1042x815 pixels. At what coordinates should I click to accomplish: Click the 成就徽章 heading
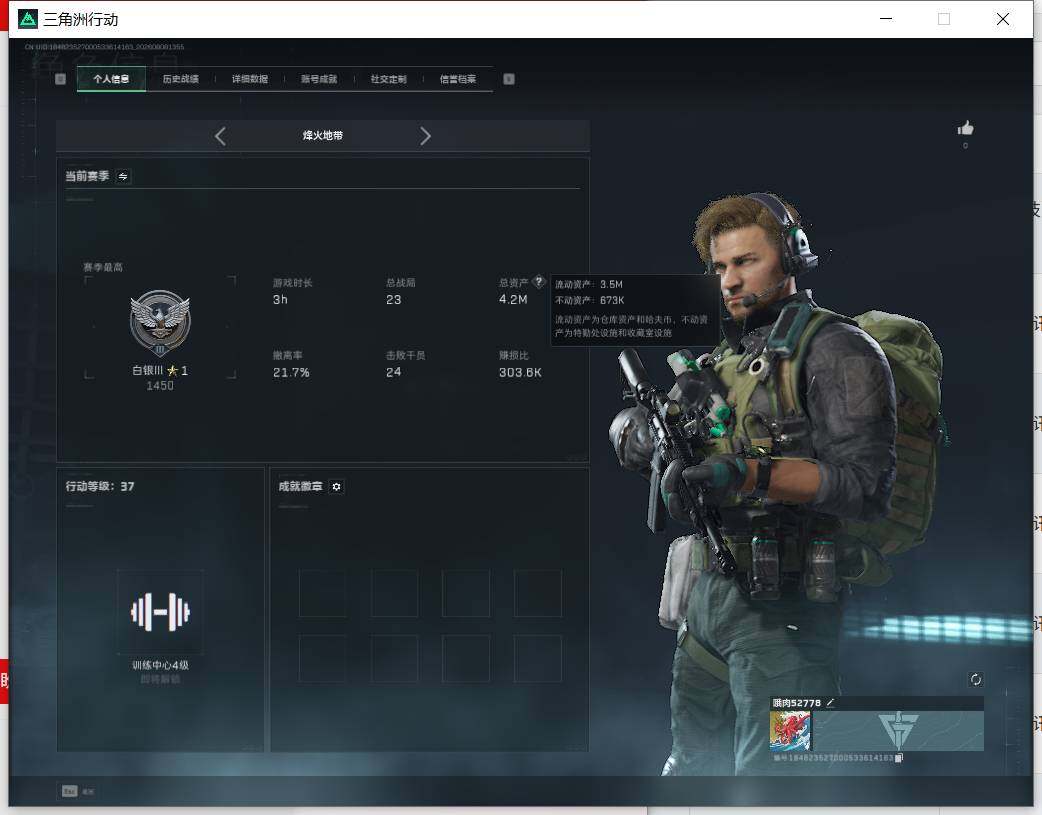(300, 487)
